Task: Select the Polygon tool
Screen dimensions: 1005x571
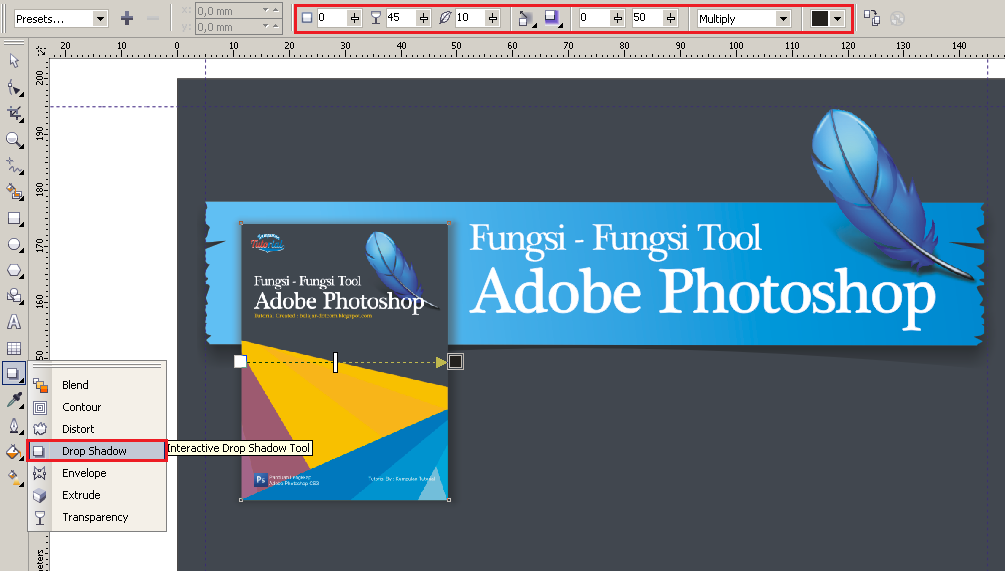Action: tap(14, 271)
